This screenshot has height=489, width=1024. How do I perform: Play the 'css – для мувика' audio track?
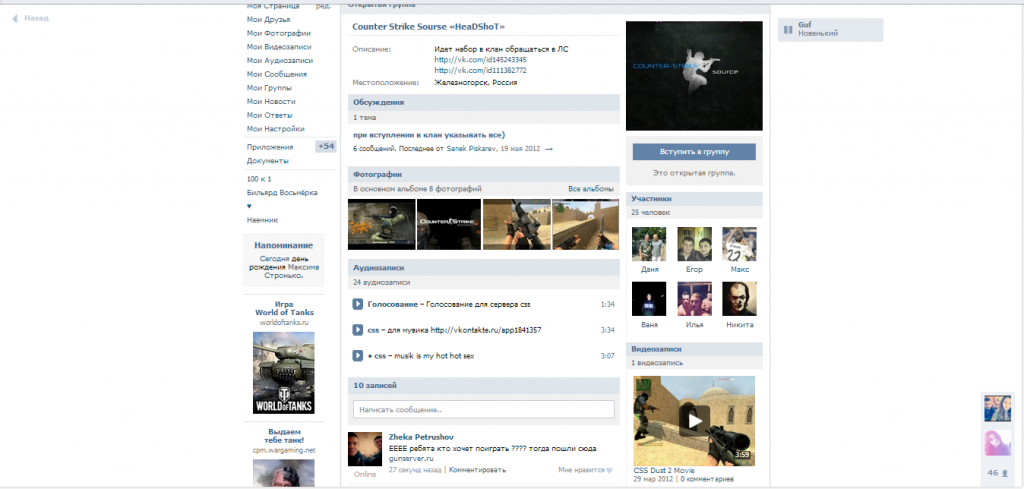(358, 330)
